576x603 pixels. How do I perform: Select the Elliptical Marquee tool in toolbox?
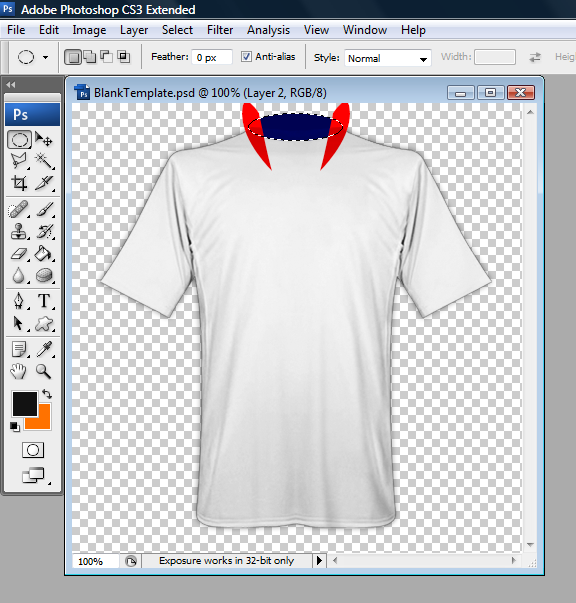(19, 140)
